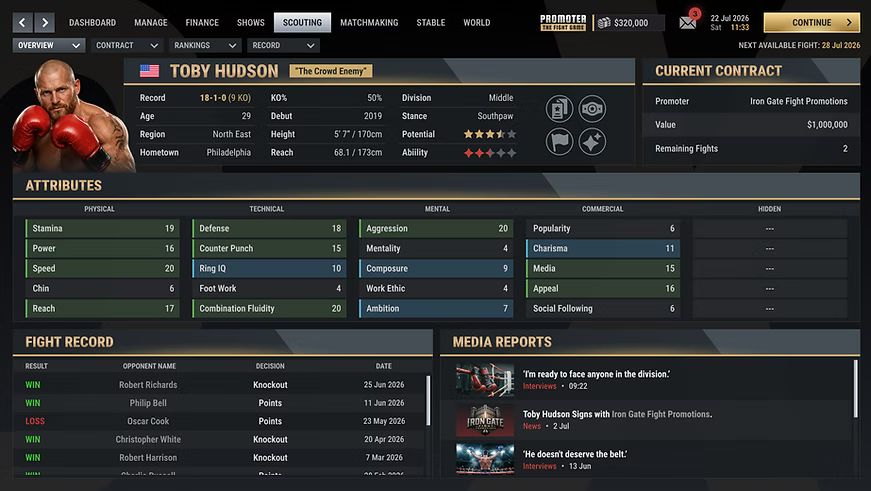Click the Social Following attribute row
Viewport: 871px width, 491px height.
click(x=603, y=308)
